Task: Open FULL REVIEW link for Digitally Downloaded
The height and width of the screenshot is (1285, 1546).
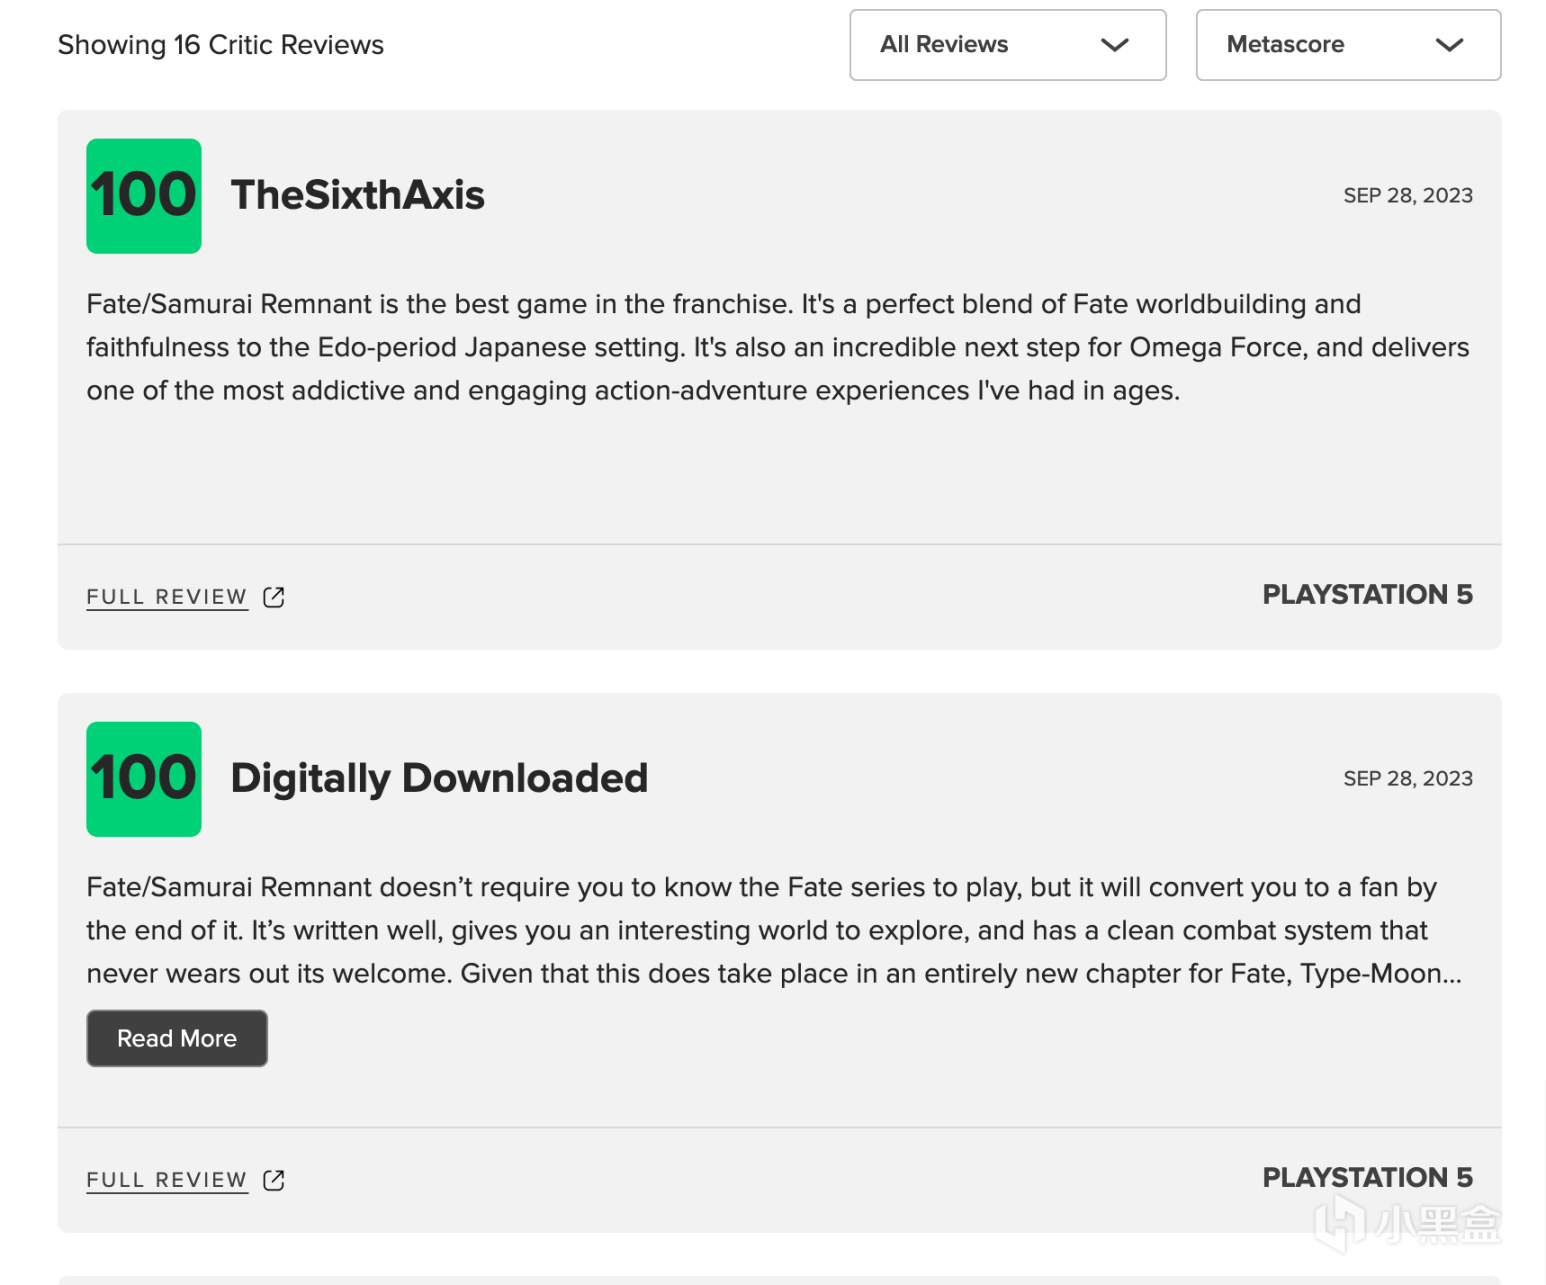Action: click(x=167, y=1180)
